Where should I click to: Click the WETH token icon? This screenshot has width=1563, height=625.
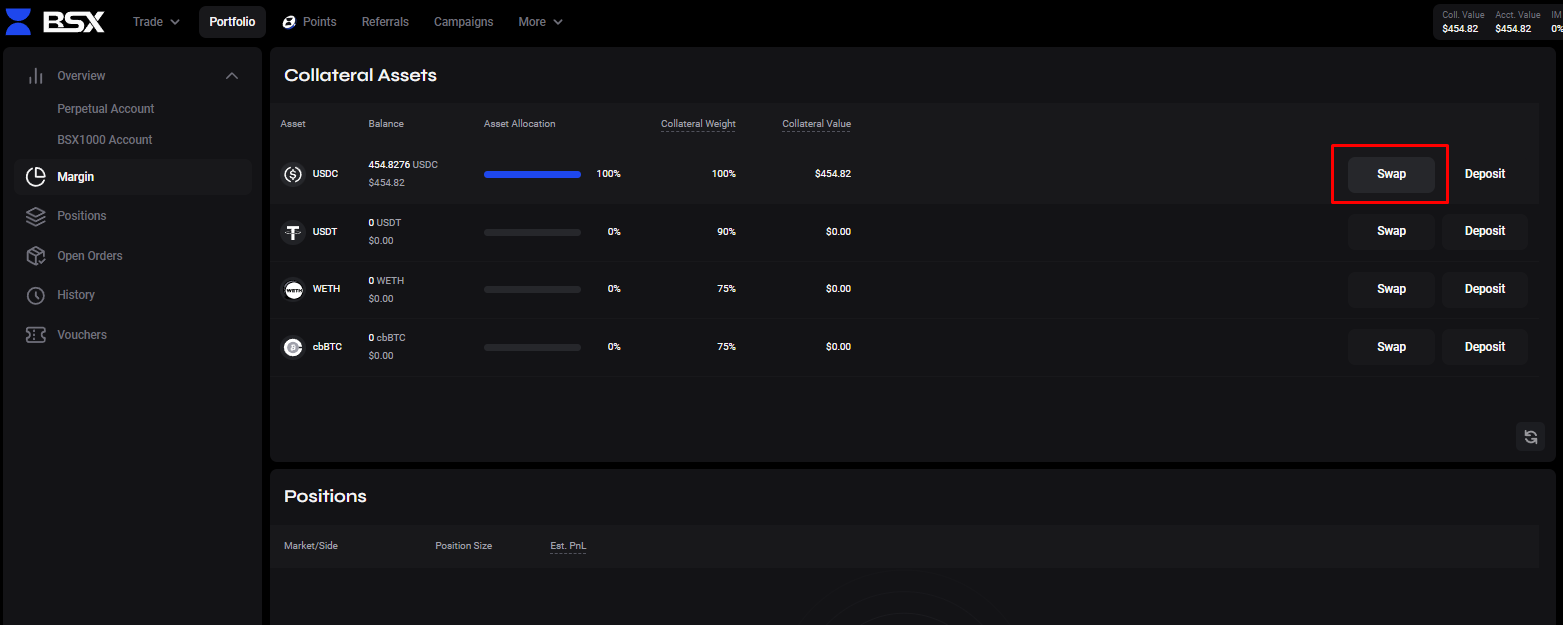pyautogui.click(x=293, y=289)
